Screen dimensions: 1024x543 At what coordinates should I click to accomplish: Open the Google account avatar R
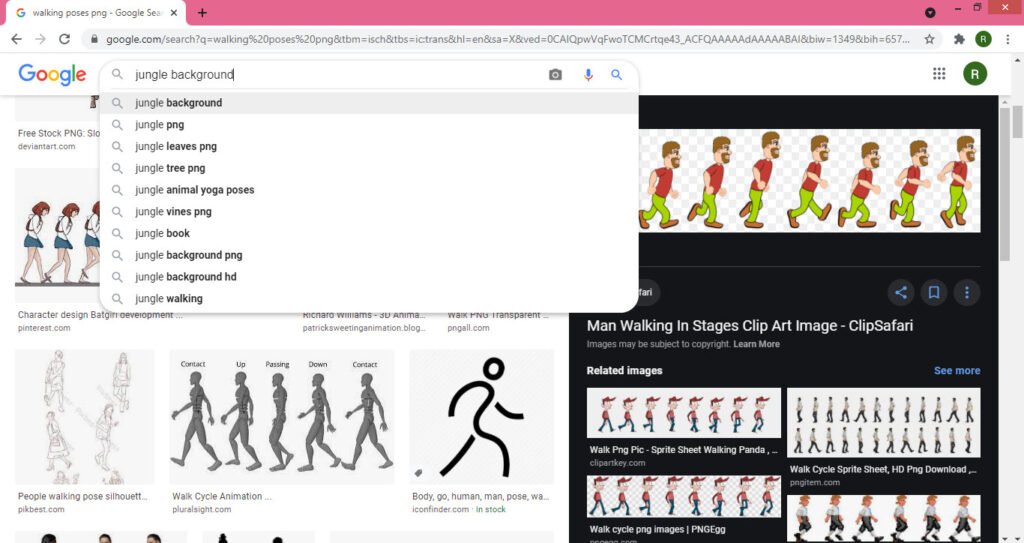point(975,74)
